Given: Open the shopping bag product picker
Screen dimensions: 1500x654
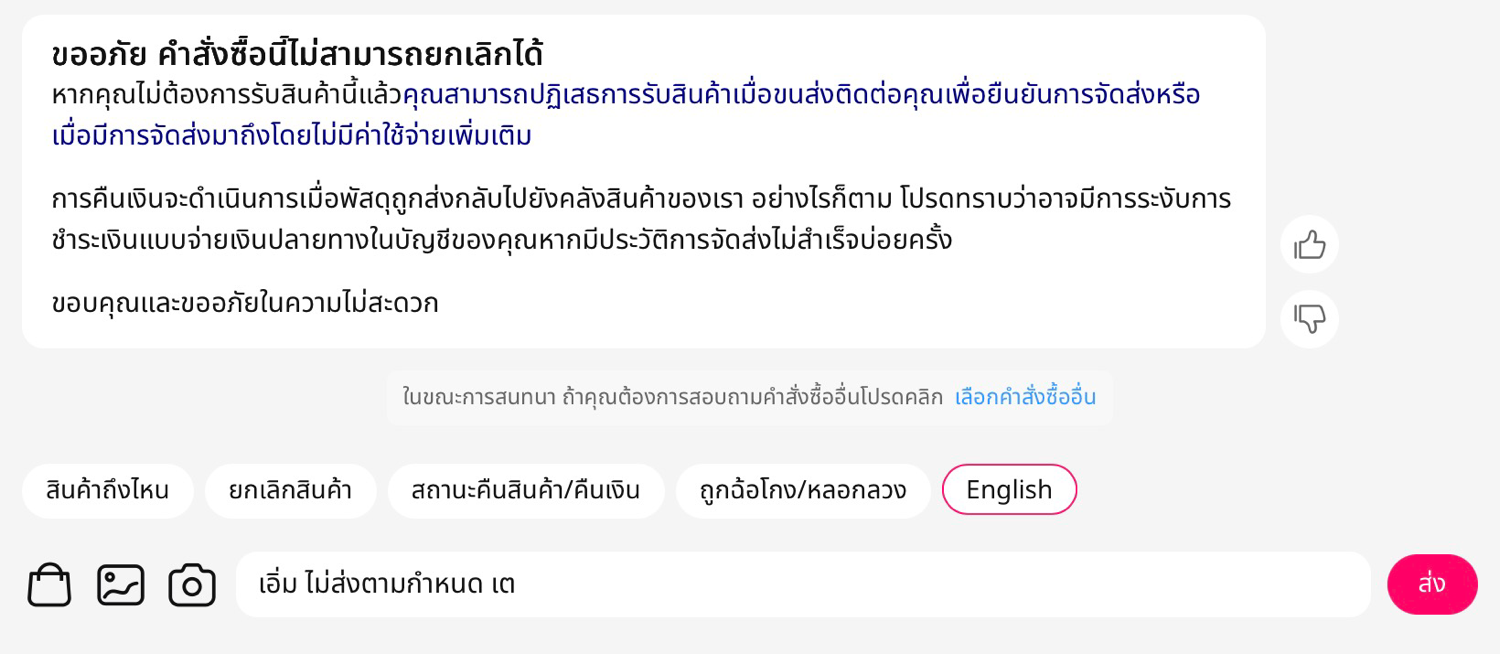Looking at the screenshot, I should tap(49, 585).
